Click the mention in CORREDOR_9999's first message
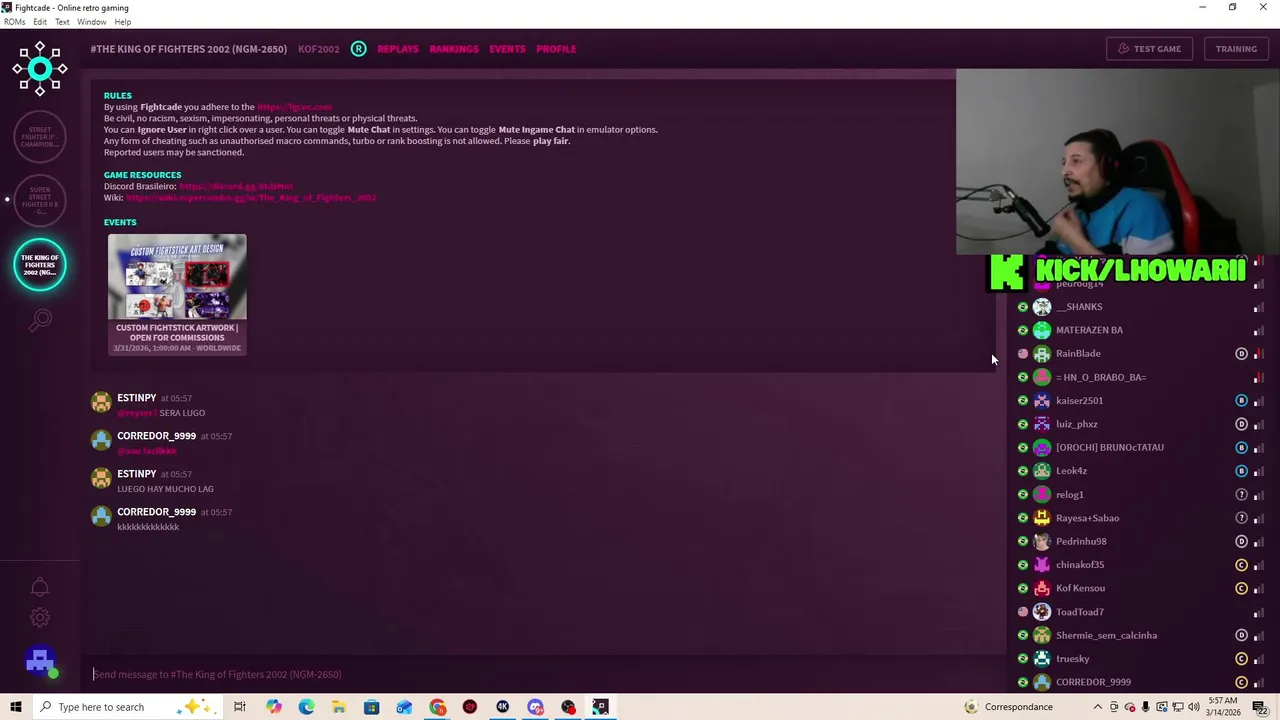The width and height of the screenshot is (1280, 720). 147,451
